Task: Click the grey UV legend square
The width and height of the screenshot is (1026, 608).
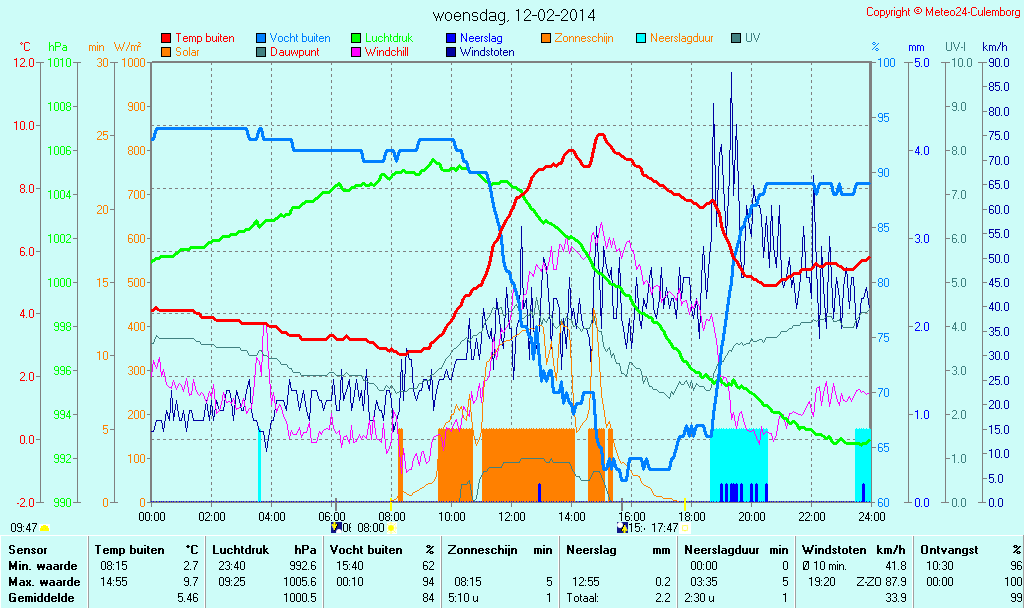Action: tap(736, 38)
